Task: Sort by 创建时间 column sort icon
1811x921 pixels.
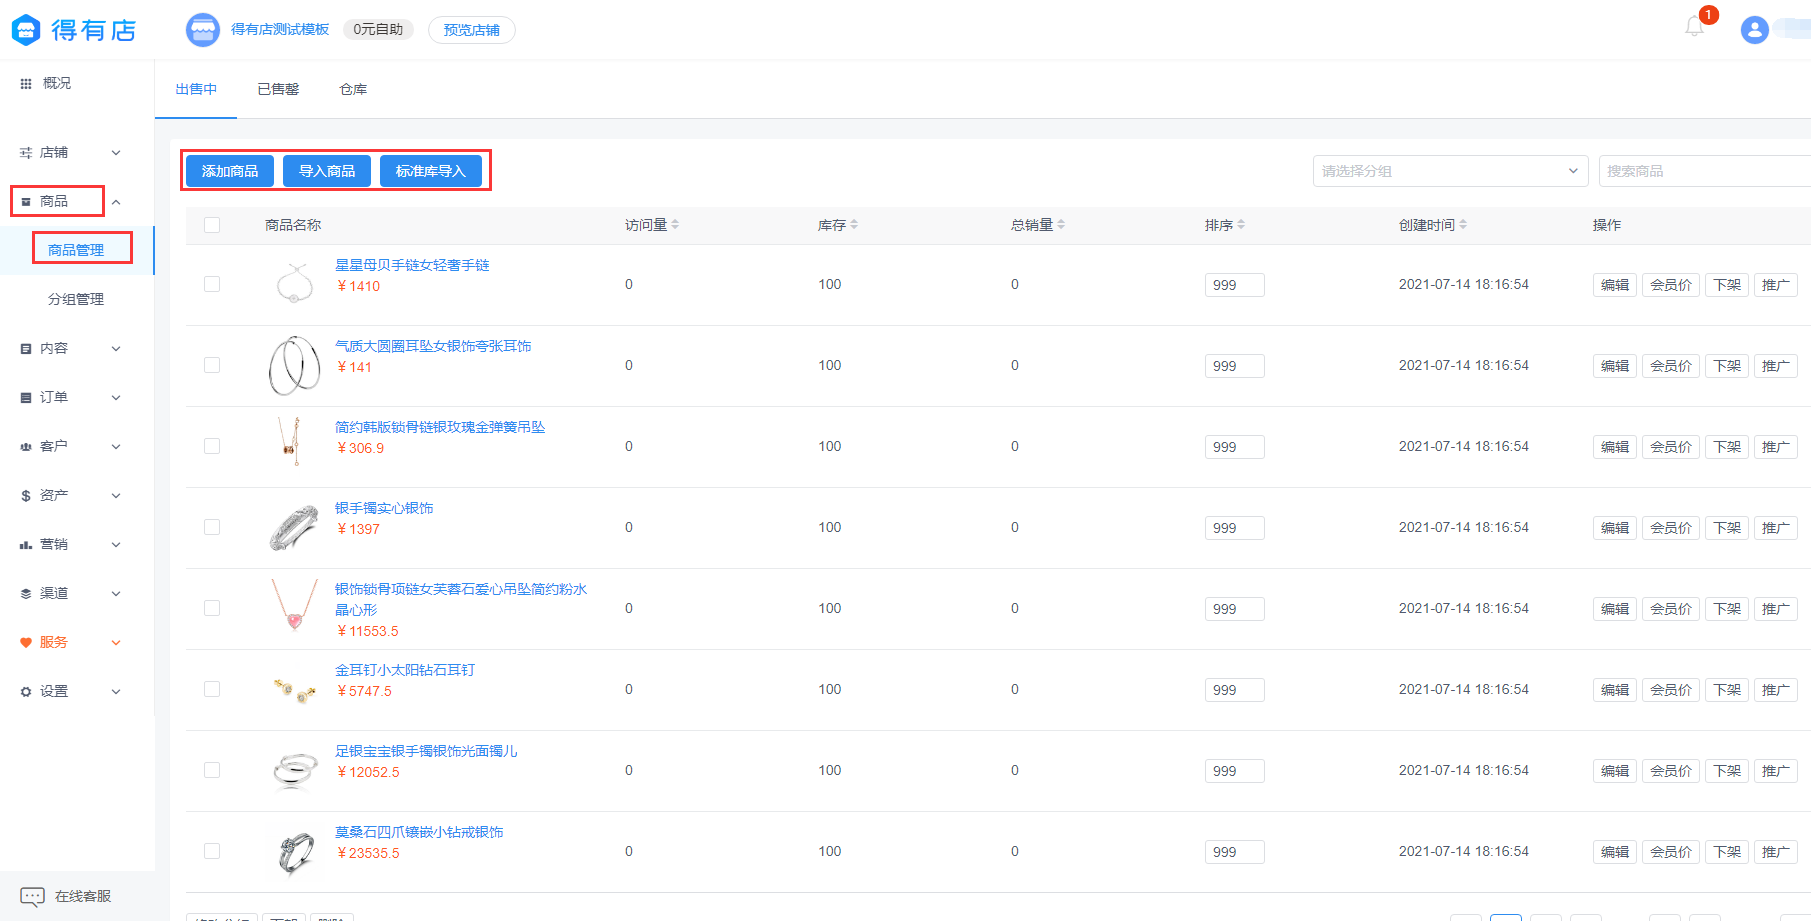Action: [x=1463, y=225]
